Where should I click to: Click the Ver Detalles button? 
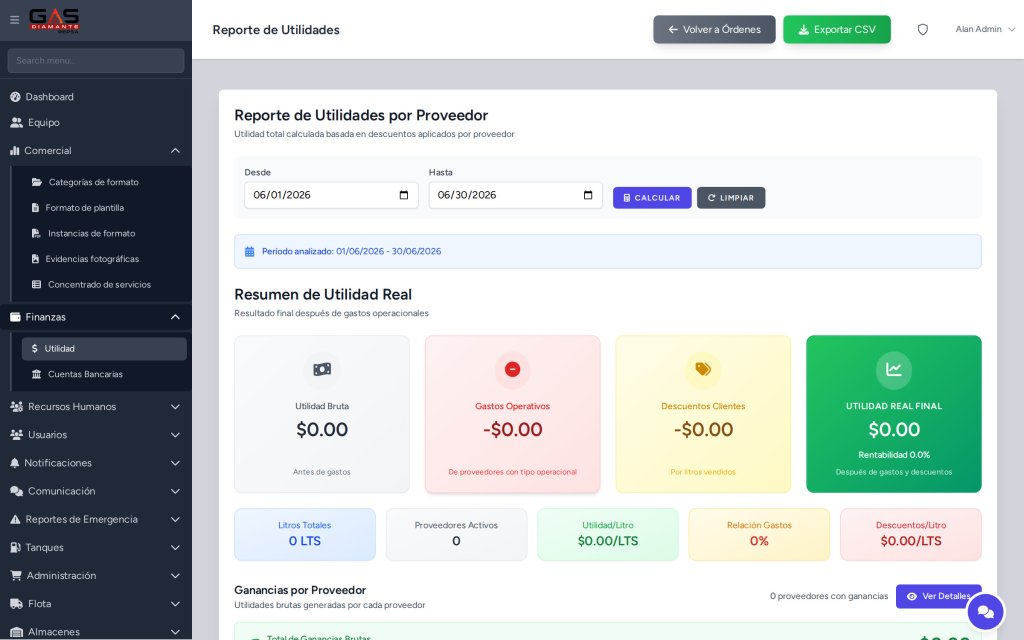point(938,596)
